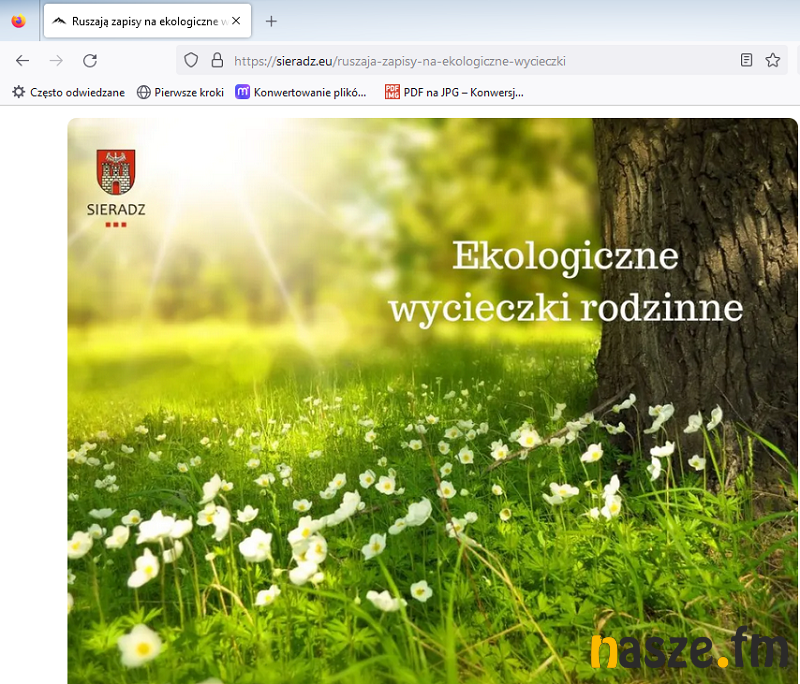Go back to the previous page

[x=22, y=60]
